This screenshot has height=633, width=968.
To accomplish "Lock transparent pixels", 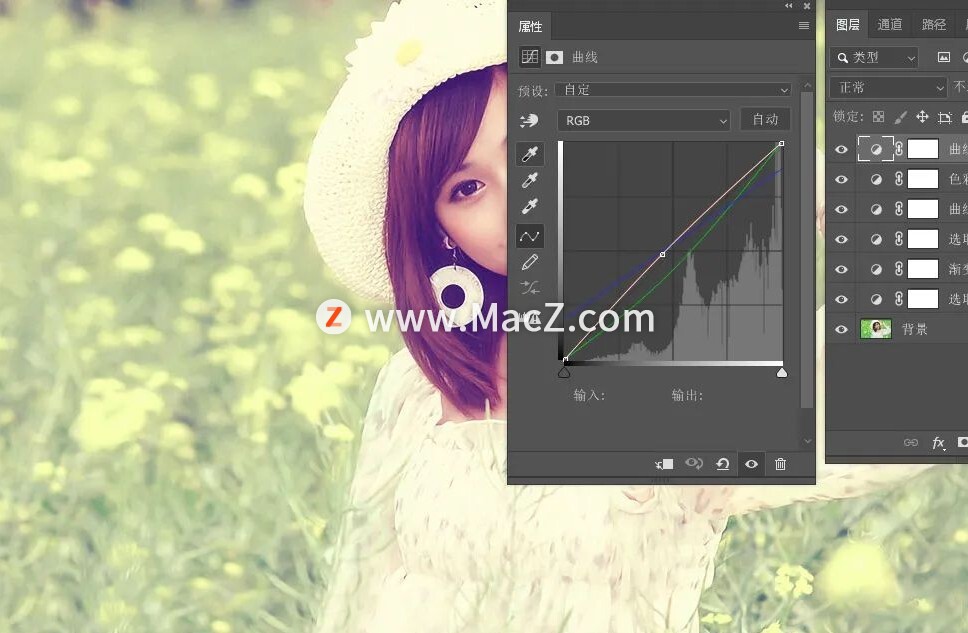I will coord(878,117).
